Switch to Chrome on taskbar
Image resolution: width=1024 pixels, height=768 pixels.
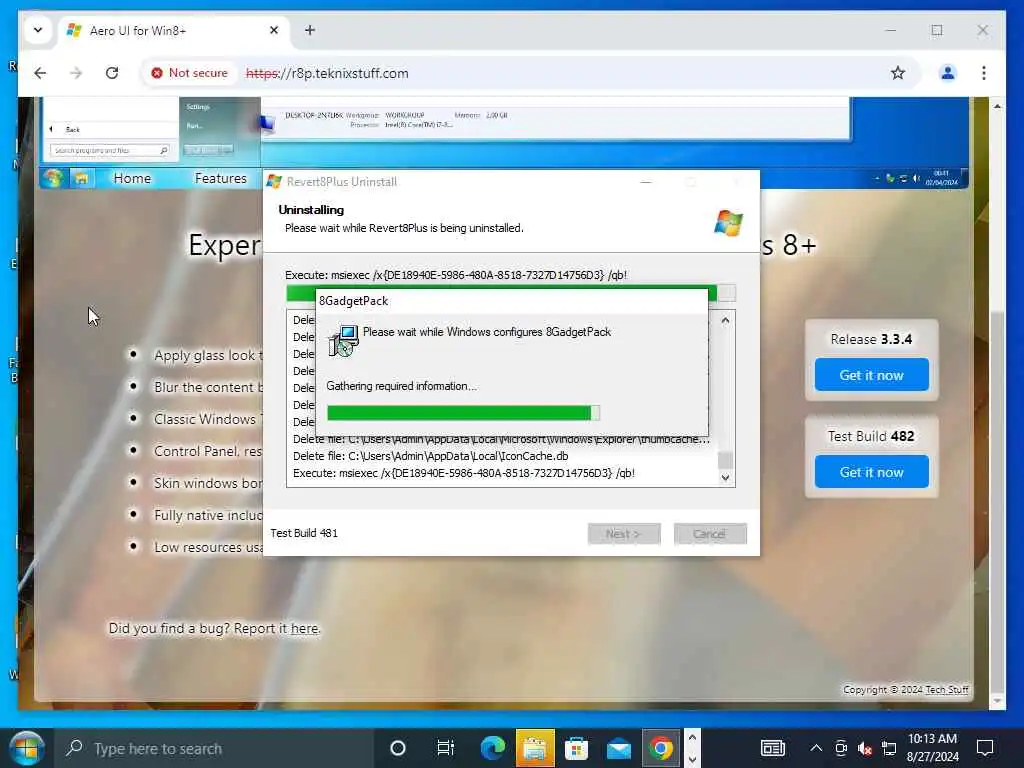coord(660,748)
